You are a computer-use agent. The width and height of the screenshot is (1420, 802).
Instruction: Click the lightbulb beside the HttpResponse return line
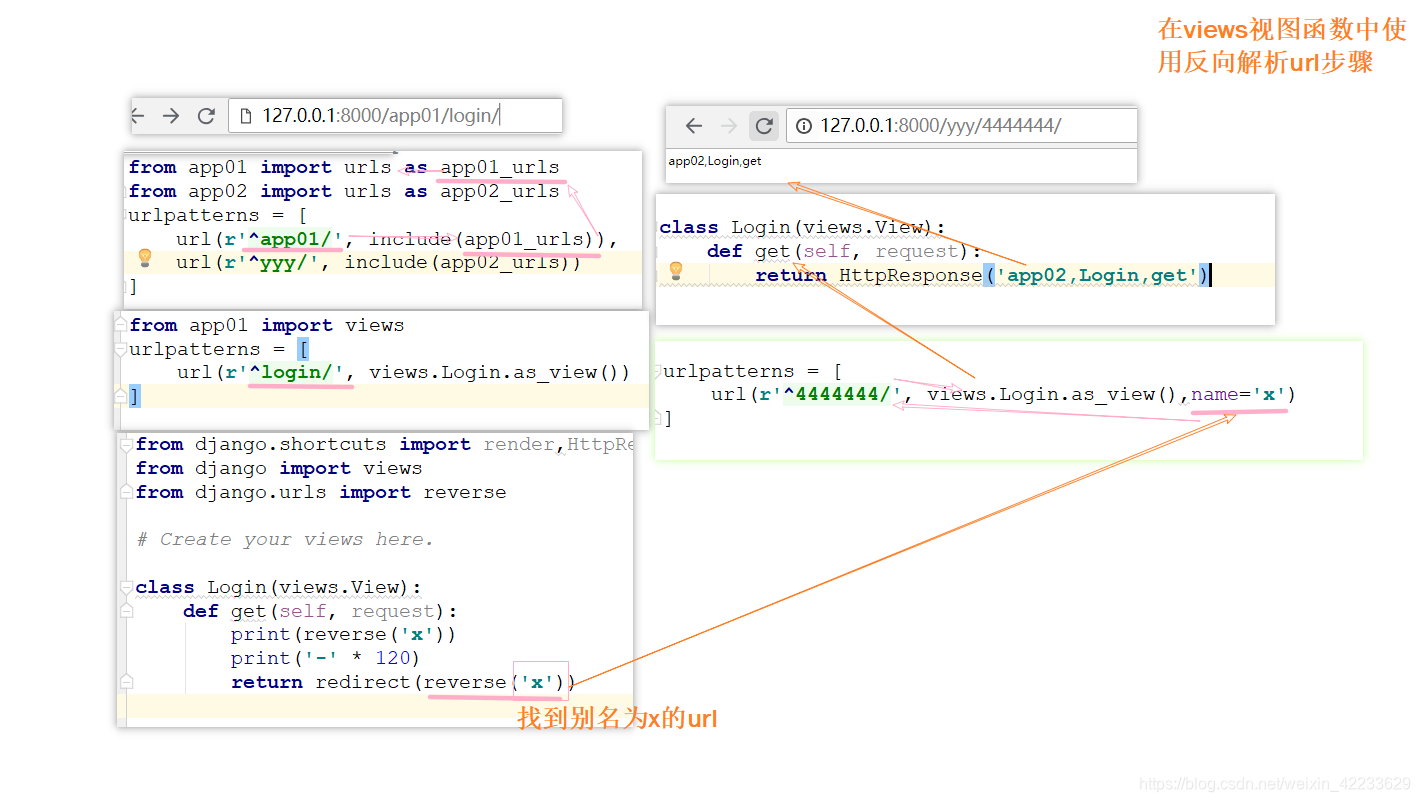pyautogui.click(x=675, y=271)
